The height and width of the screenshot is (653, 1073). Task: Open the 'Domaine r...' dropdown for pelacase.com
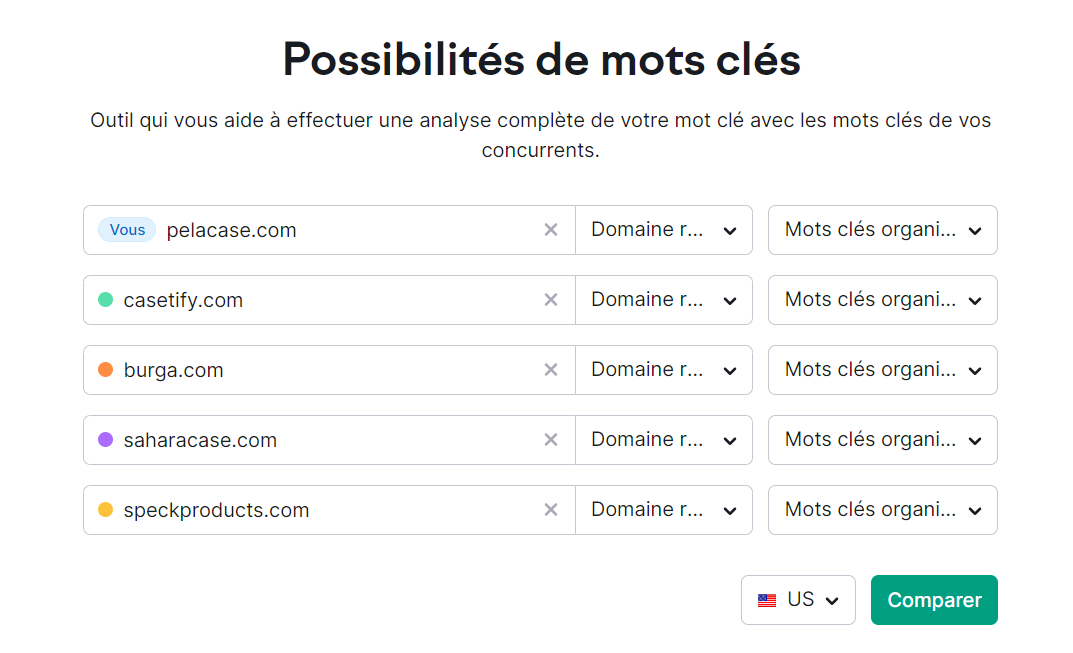coord(663,230)
